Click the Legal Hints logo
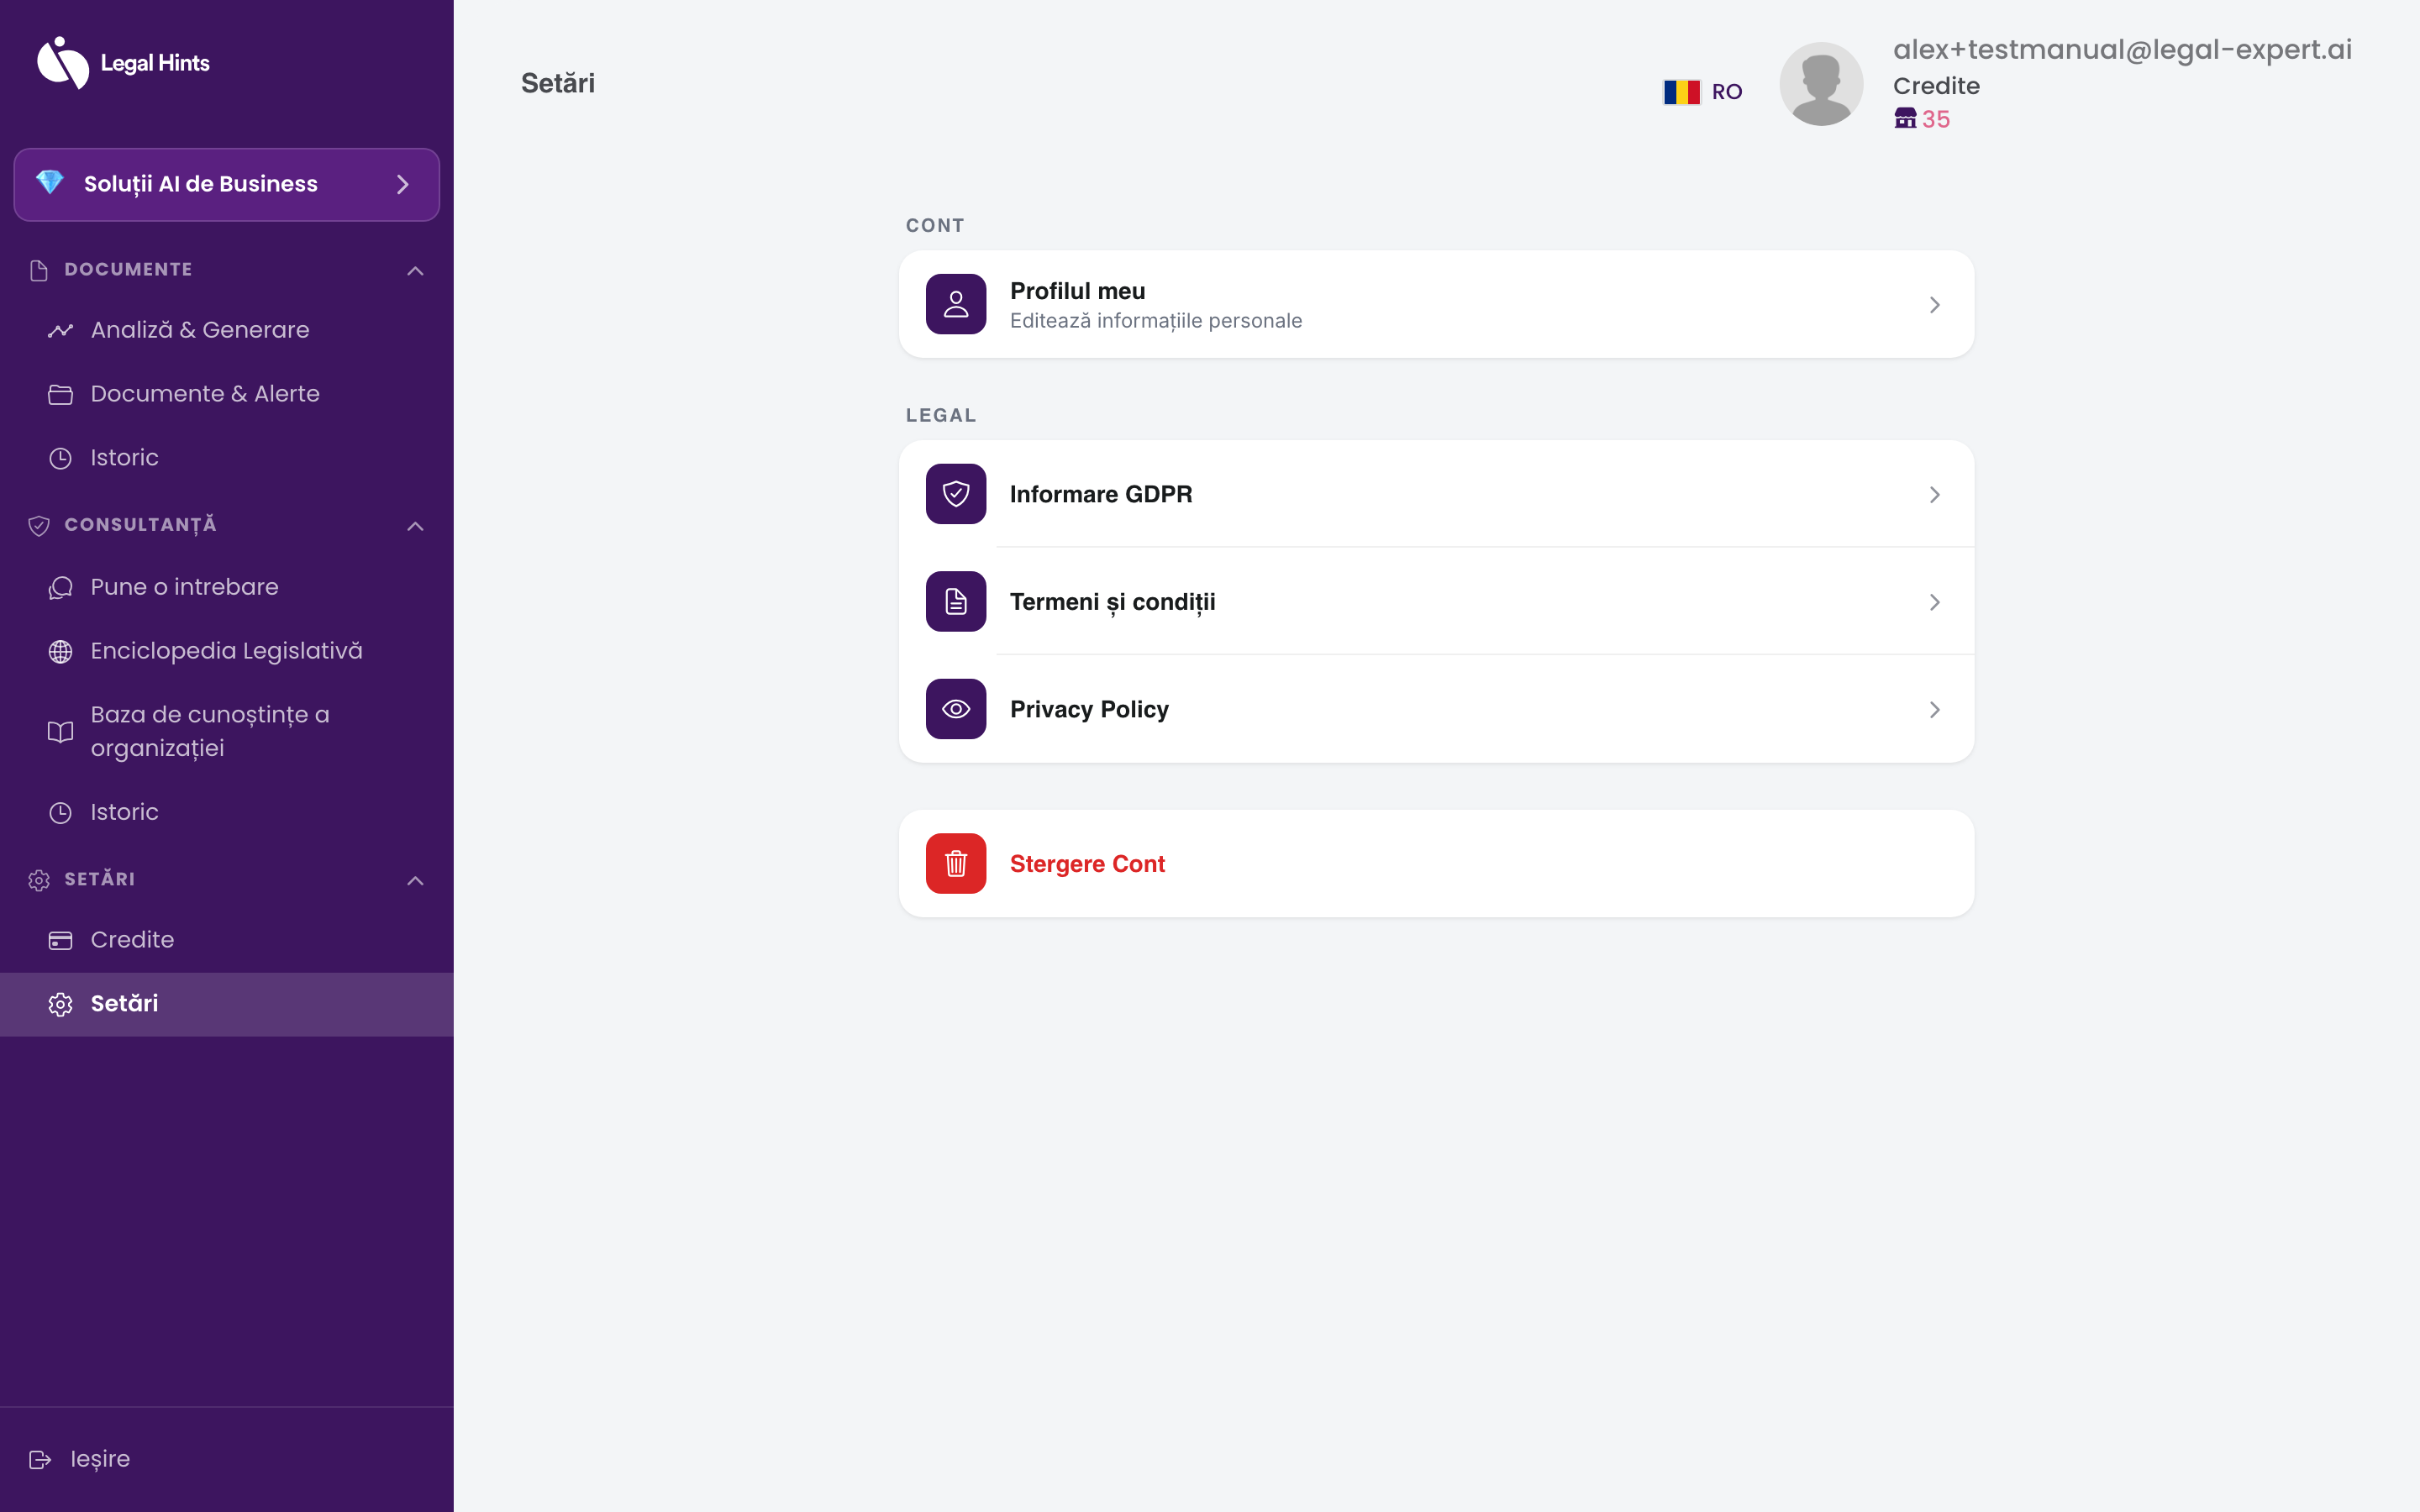The height and width of the screenshot is (1512, 2420). click(123, 63)
